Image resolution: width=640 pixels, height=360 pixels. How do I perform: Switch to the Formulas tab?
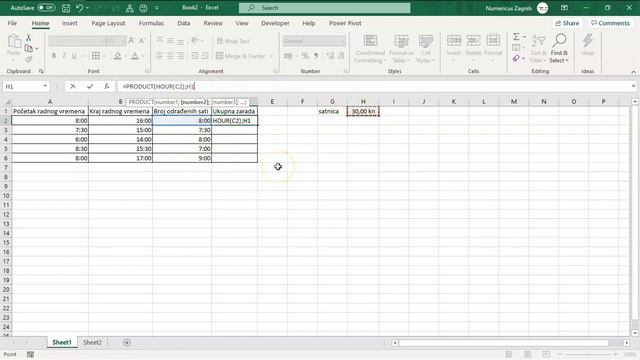(151, 23)
